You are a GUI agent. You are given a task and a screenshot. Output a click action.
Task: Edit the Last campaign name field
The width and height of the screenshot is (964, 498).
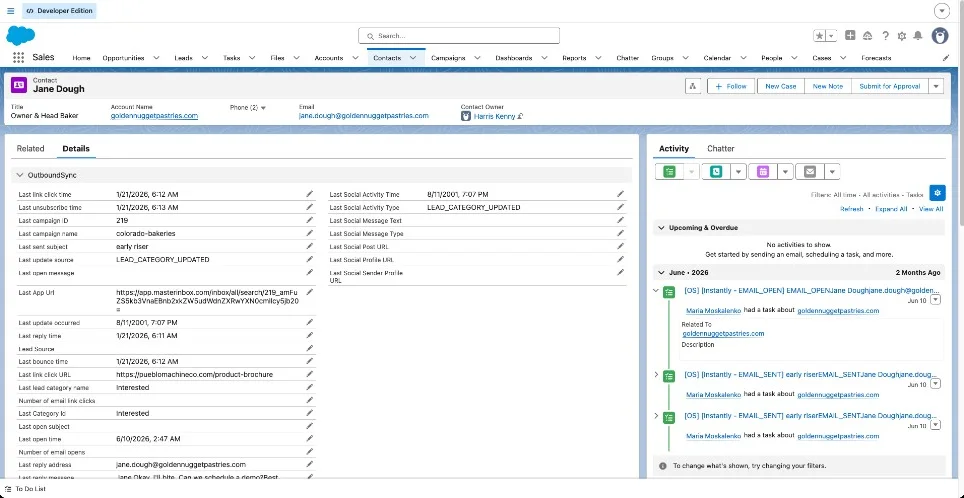(x=310, y=234)
